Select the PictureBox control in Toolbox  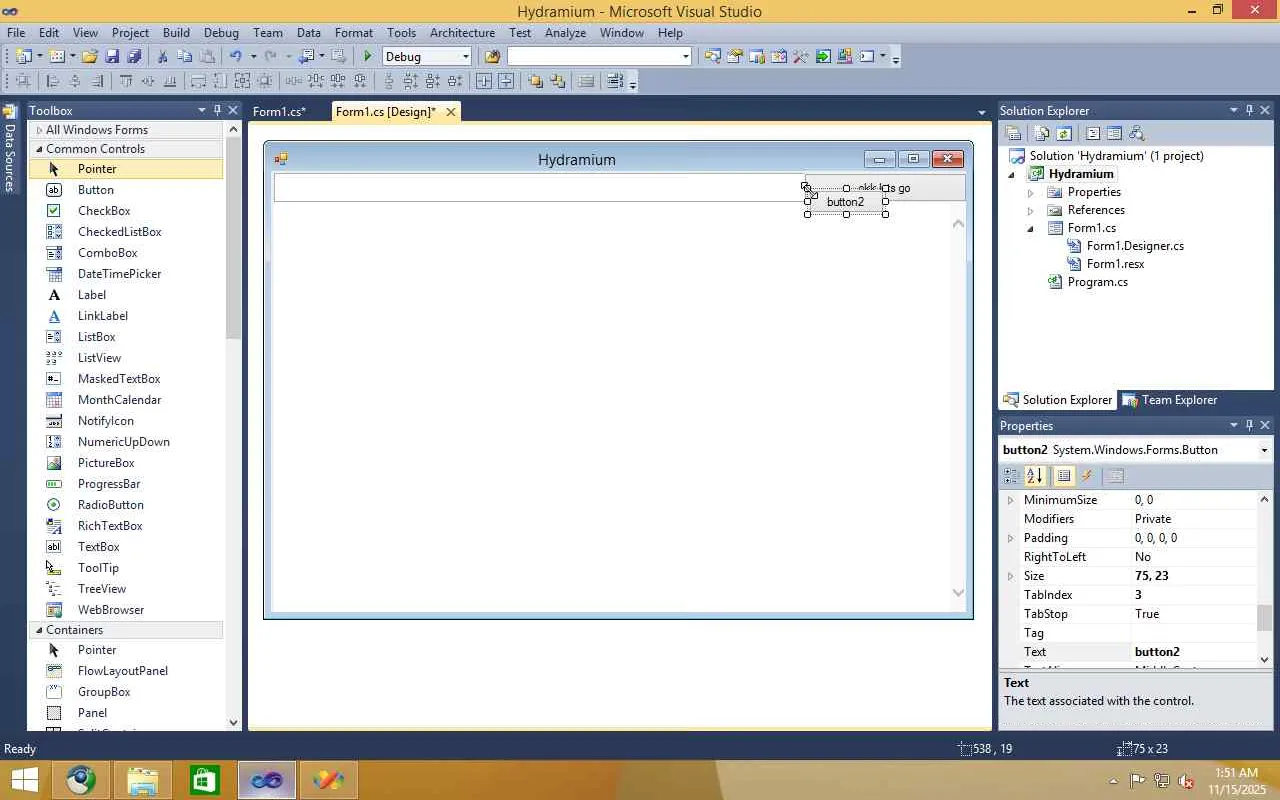[x=125, y=463]
